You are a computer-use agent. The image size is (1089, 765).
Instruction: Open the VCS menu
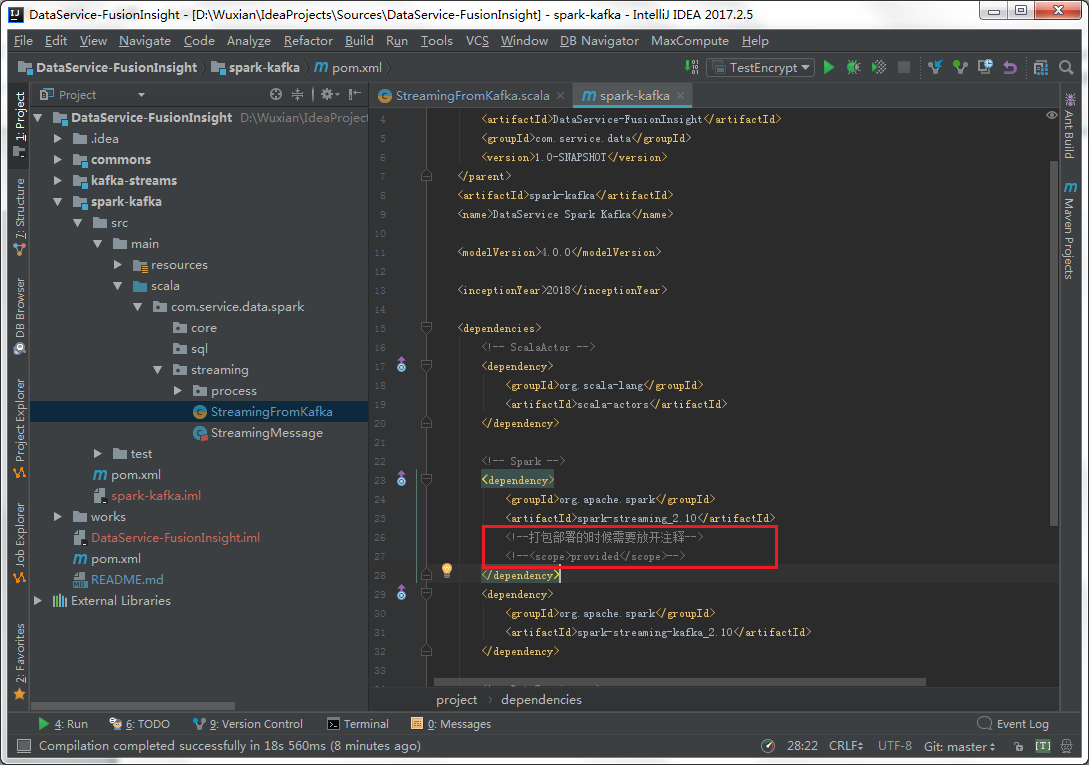pyautogui.click(x=477, y=41)
